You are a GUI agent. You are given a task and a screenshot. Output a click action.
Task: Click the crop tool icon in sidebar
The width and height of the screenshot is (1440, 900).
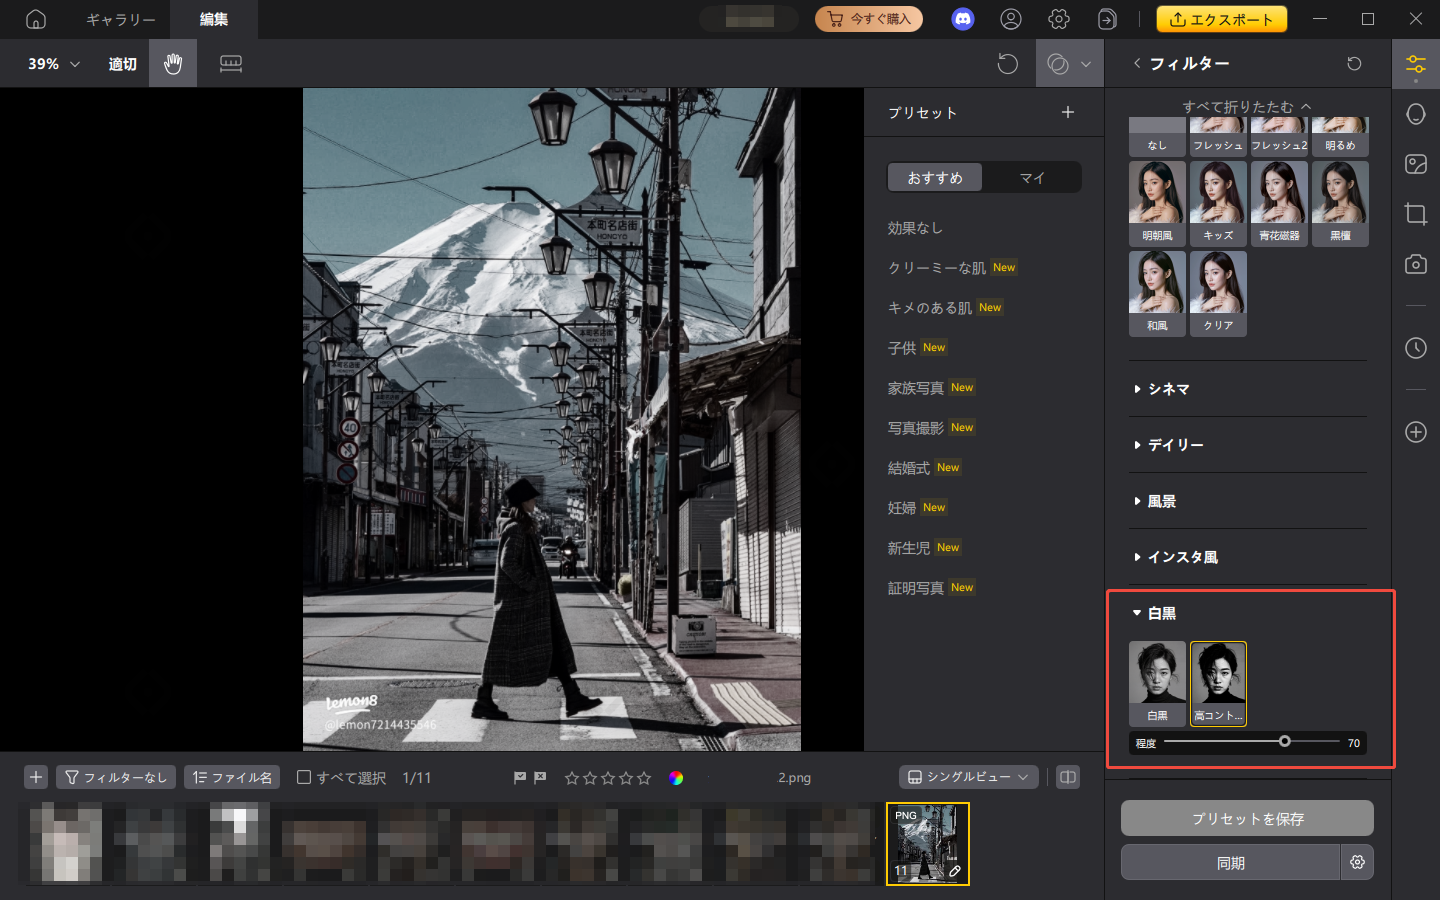1415,214
